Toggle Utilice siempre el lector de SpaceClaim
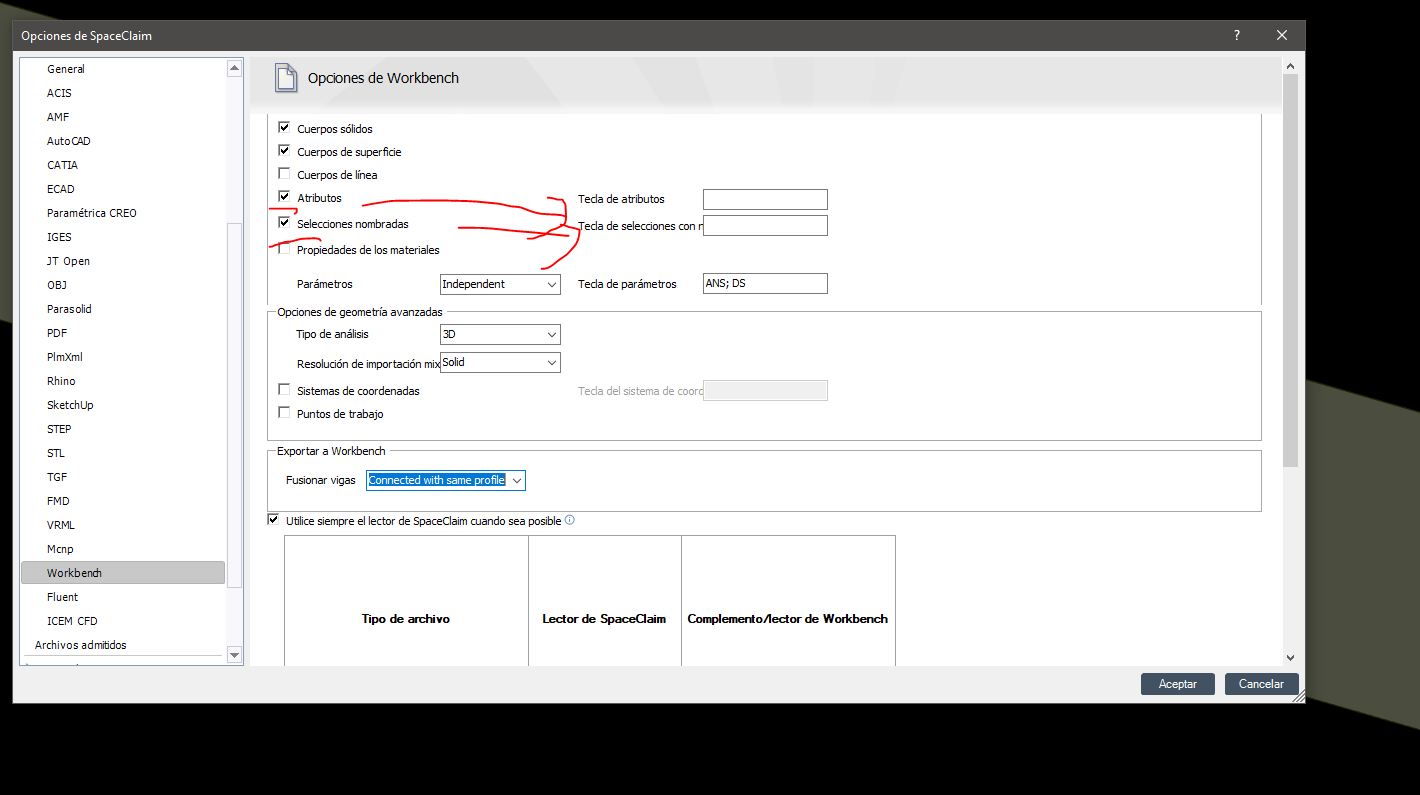The image size is (1420, 795). [x=273, y=520]
